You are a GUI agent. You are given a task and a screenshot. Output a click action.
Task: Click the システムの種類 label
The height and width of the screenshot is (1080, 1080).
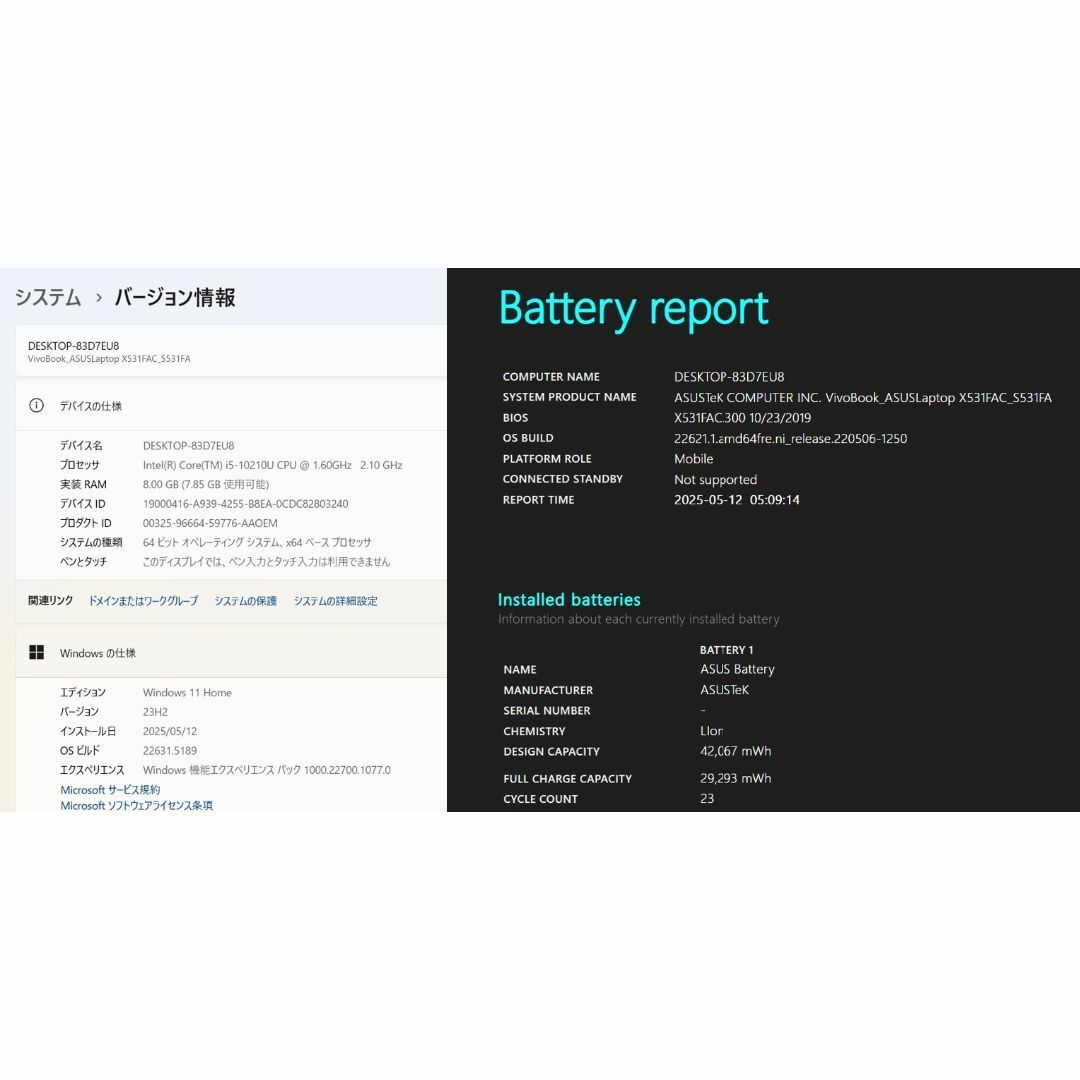point(91,542)
